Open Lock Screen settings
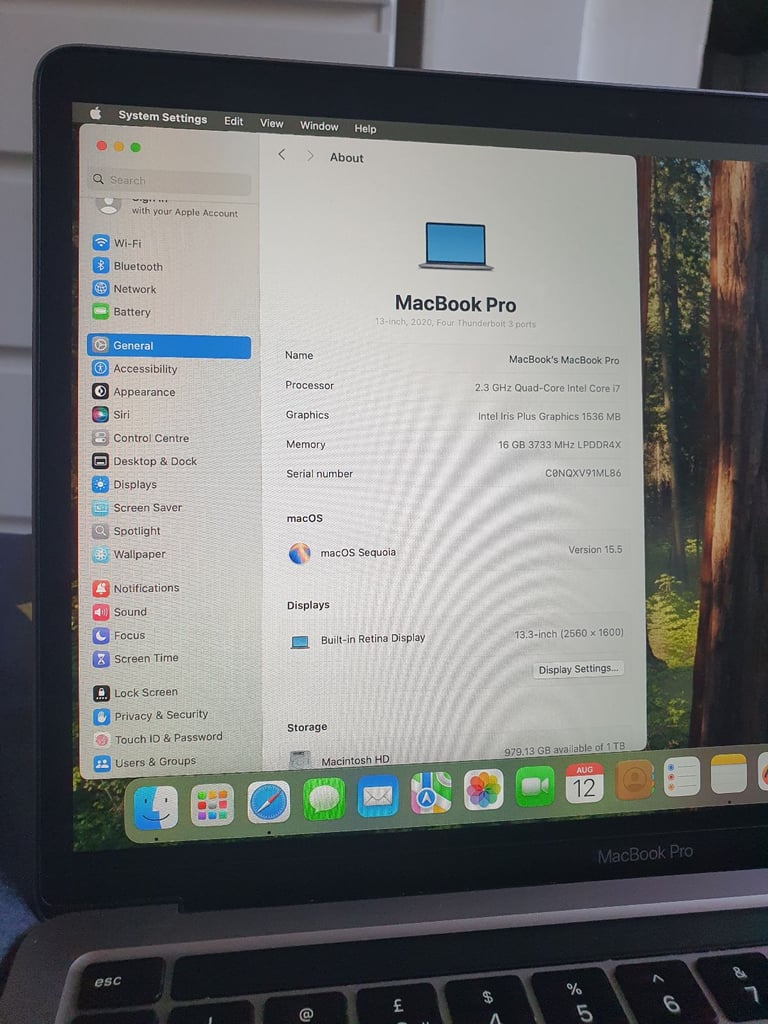This screenshot has width=768, height=1024. point(136,692)
